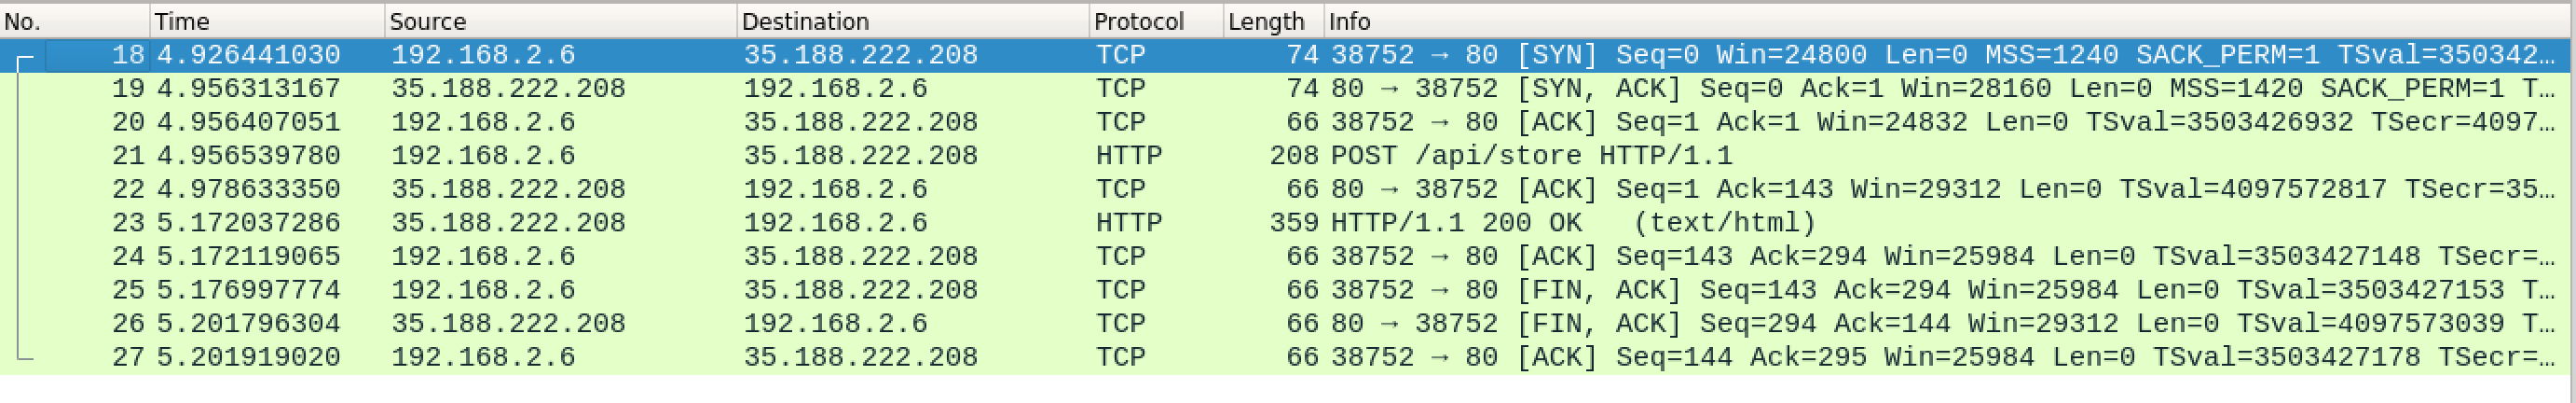Select packet 27, the final ACK

point(1288,357)
